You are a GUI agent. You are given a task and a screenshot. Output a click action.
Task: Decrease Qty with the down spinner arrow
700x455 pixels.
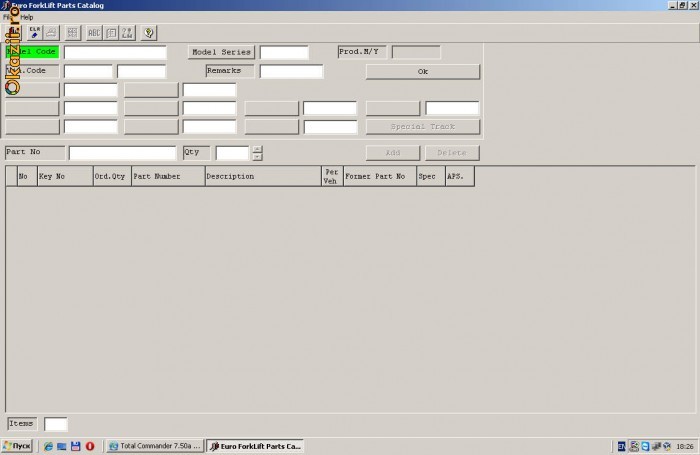pos(257,157)
